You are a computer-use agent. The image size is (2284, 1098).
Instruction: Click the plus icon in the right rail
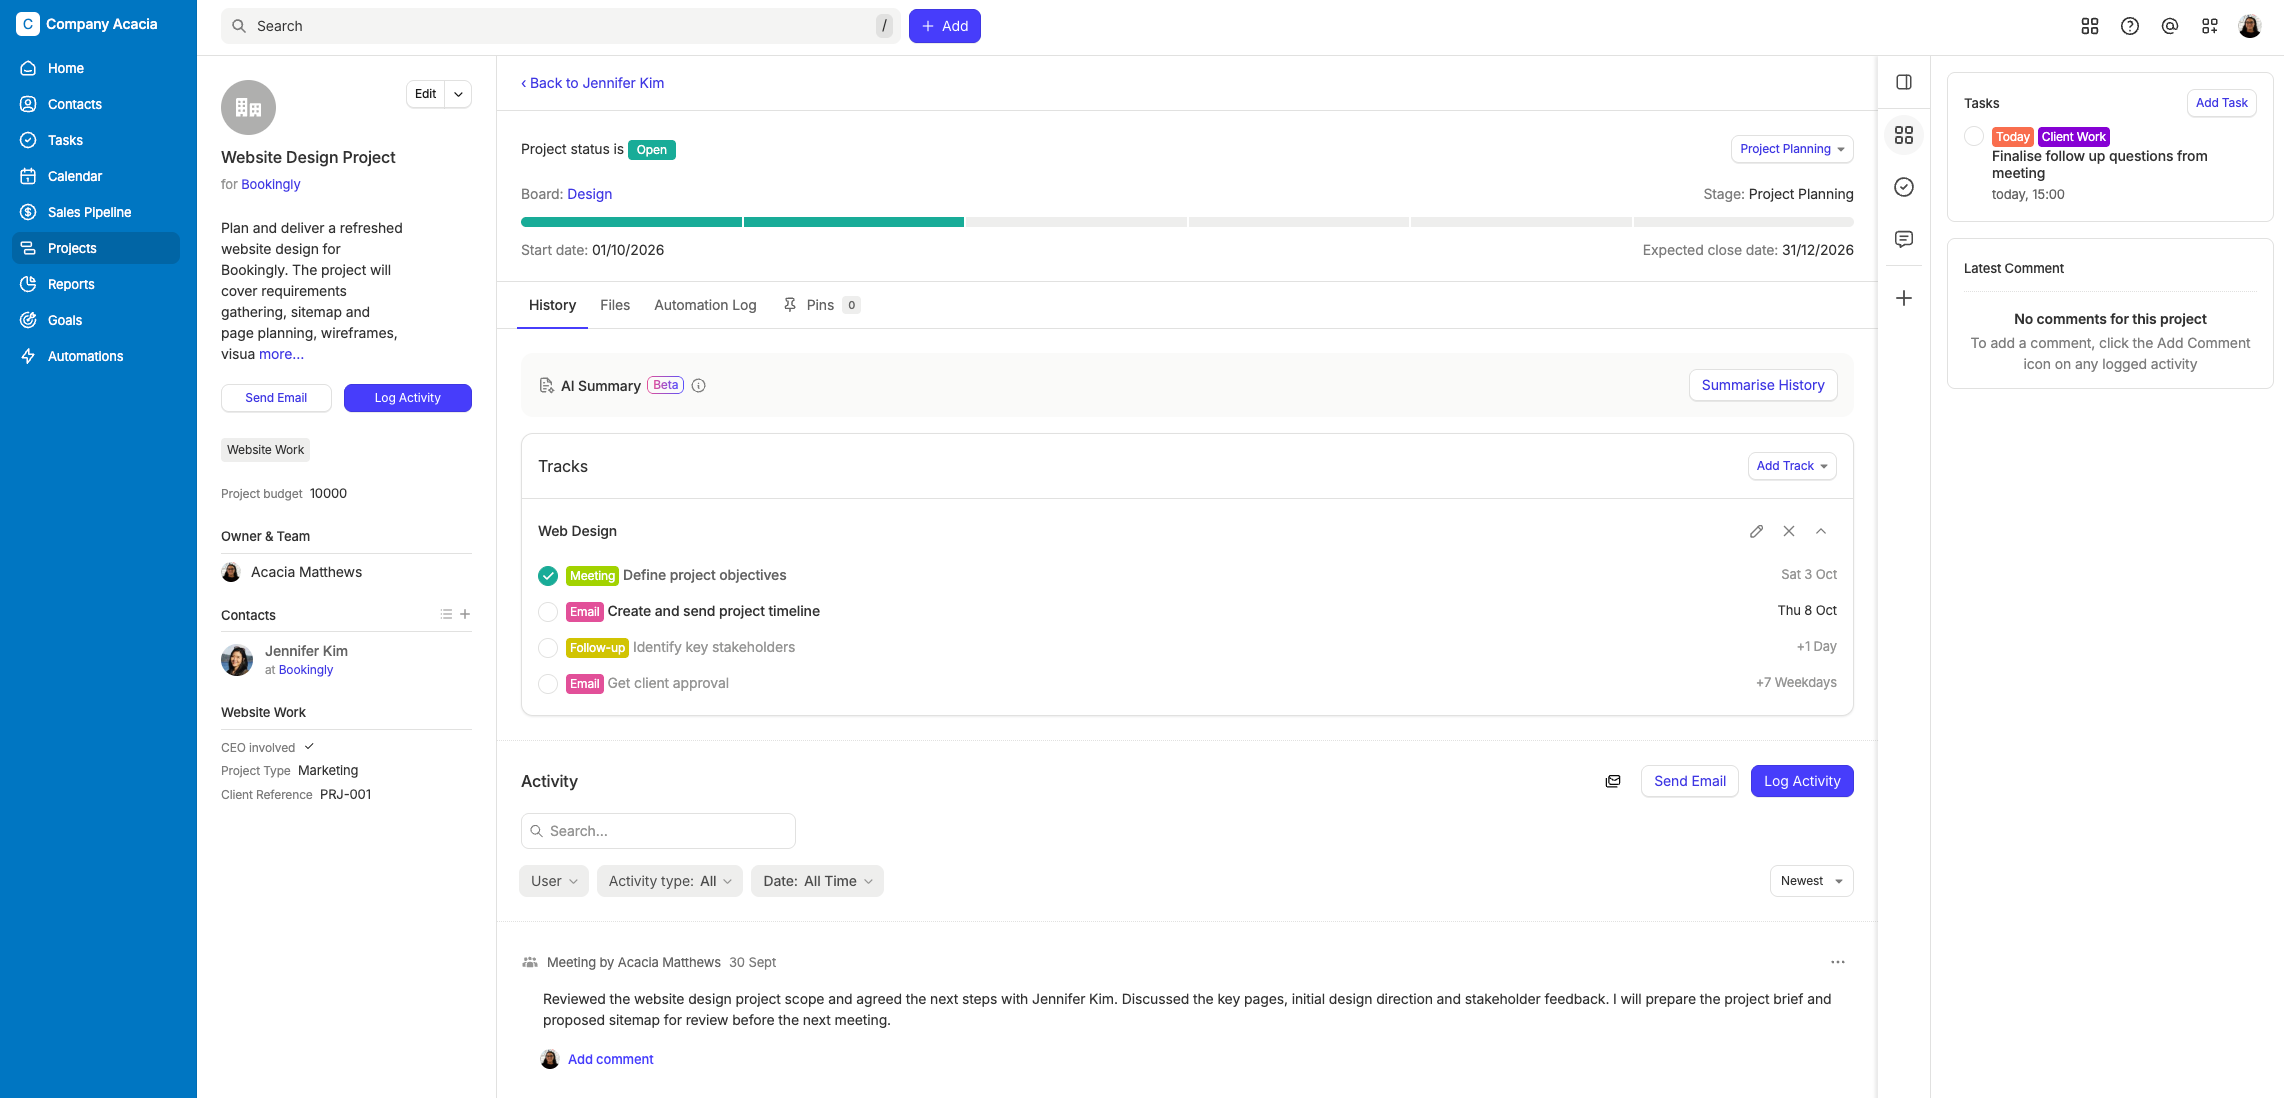tap(1904, 298)
